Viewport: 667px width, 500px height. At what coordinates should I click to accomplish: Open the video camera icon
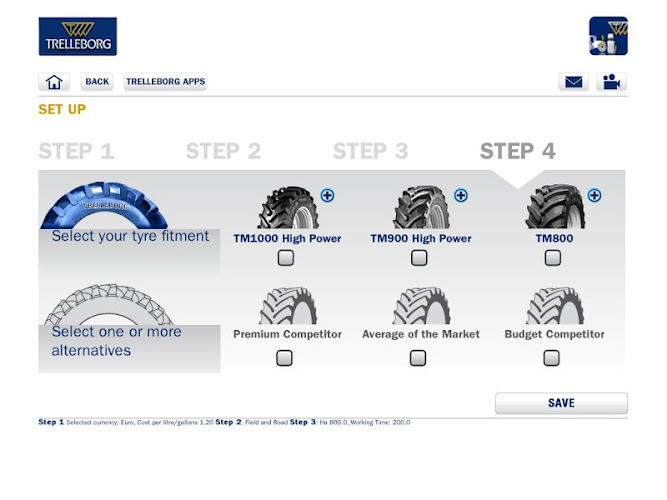click(x=611, y=82)
